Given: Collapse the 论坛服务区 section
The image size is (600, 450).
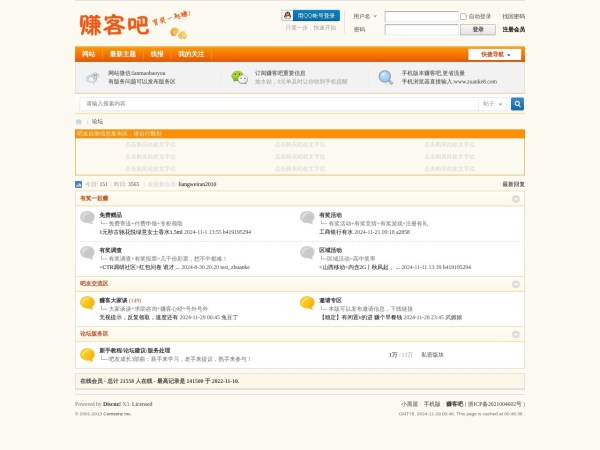Looking at the screenshot, I should click(516, 334).
